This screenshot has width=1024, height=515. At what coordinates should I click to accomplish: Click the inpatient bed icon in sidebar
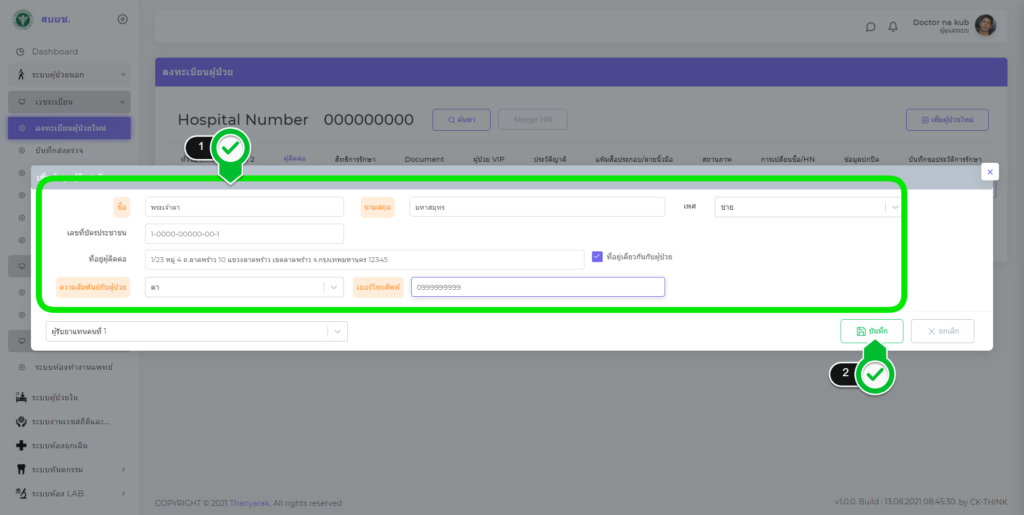[21, 397]
